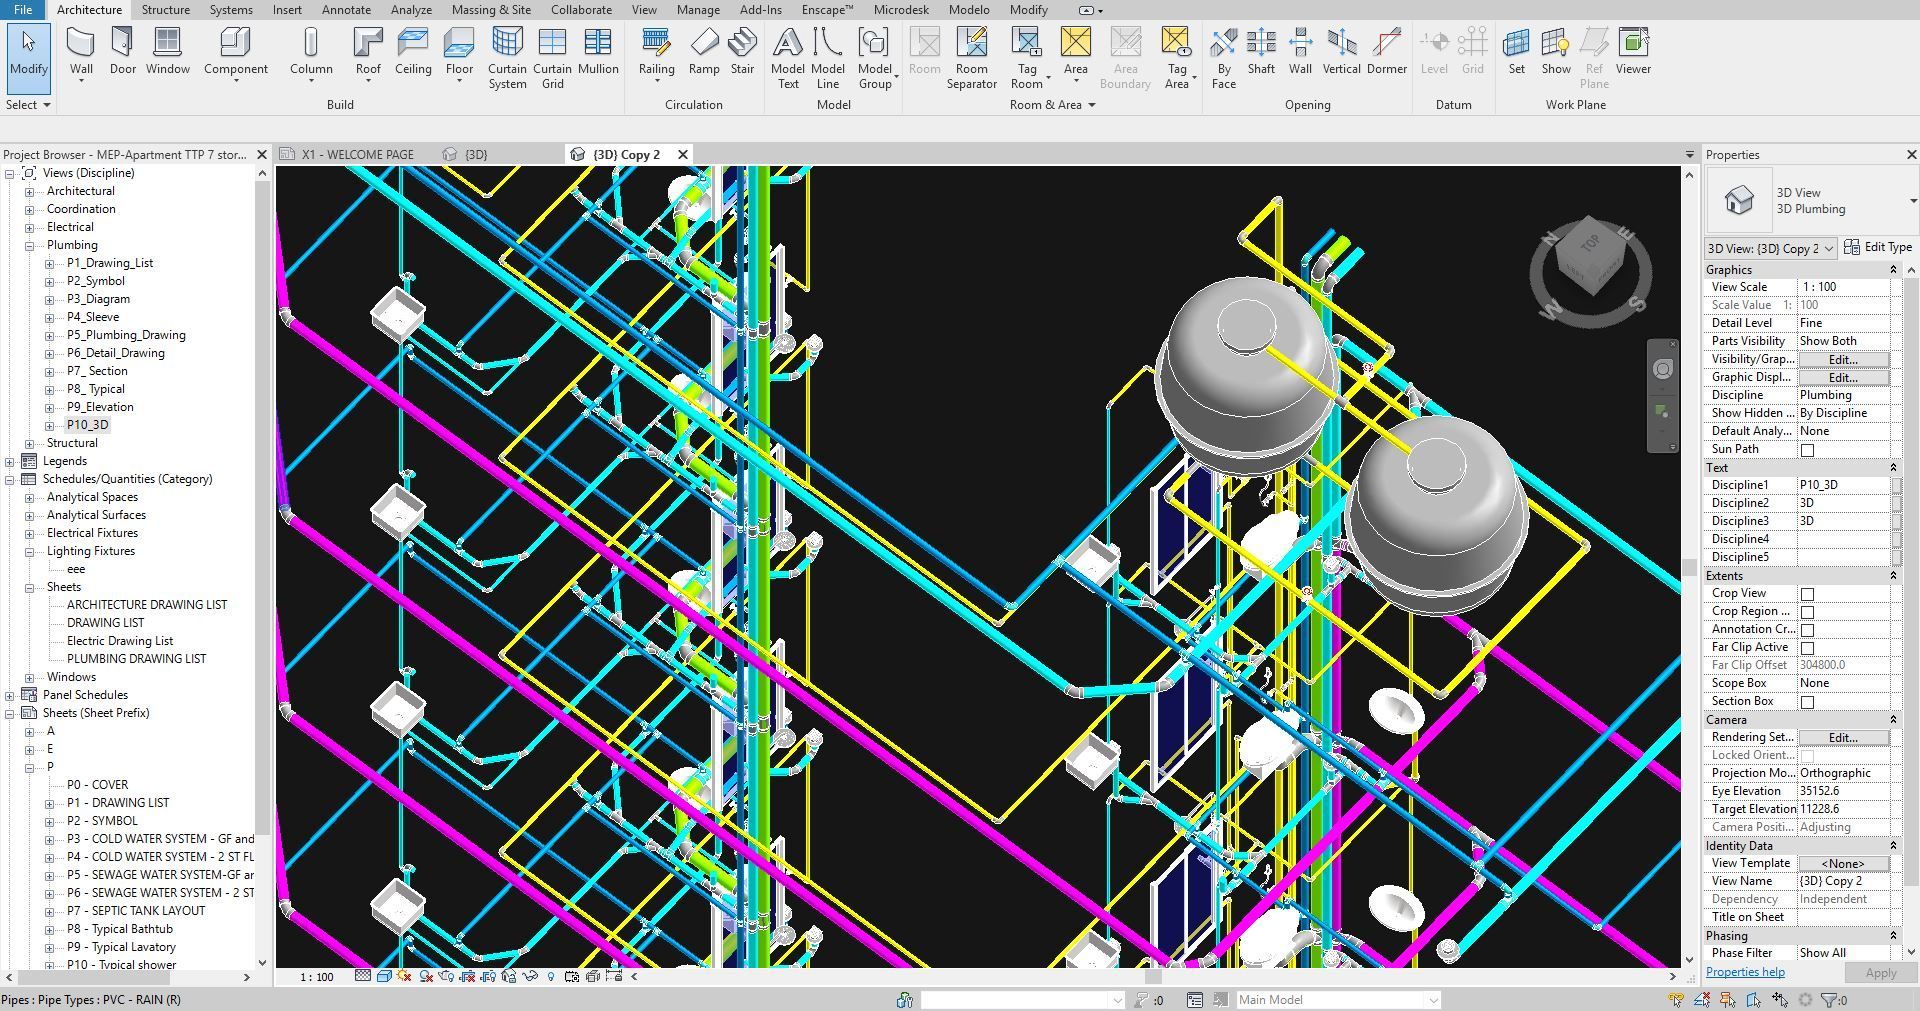The image size is (1920, 1011).
Task: Click Edit button for Visibility/Graphics overrides
Action: 1842,359
